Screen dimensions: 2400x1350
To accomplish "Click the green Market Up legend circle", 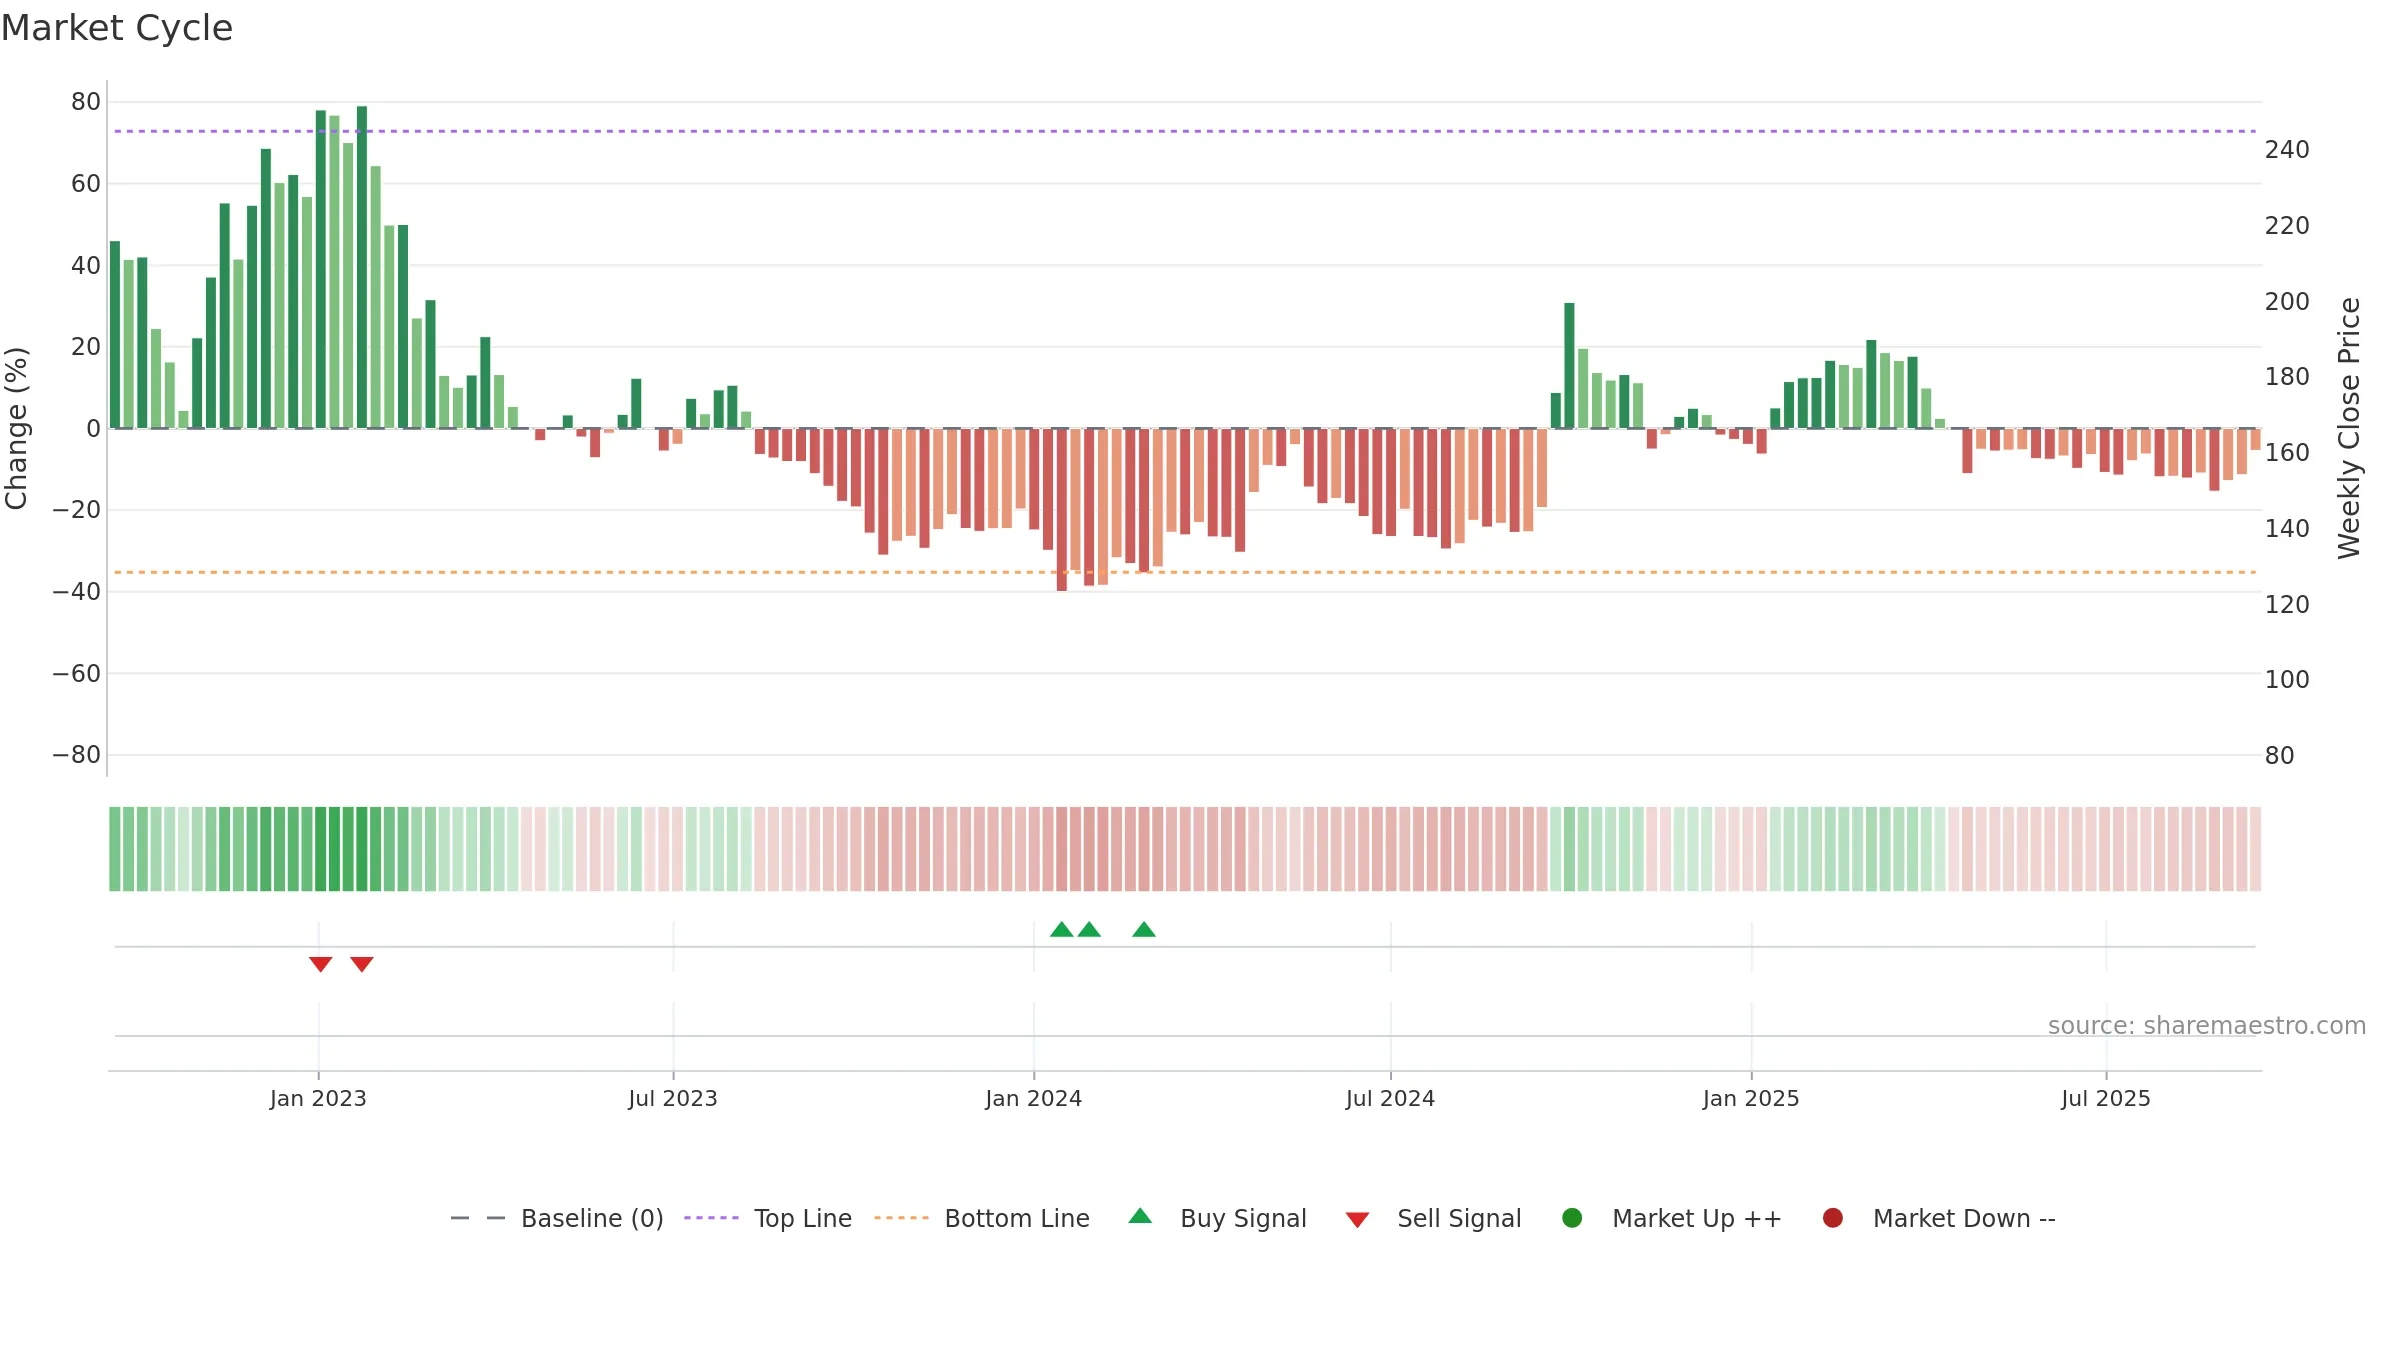I will 1572,1218.
